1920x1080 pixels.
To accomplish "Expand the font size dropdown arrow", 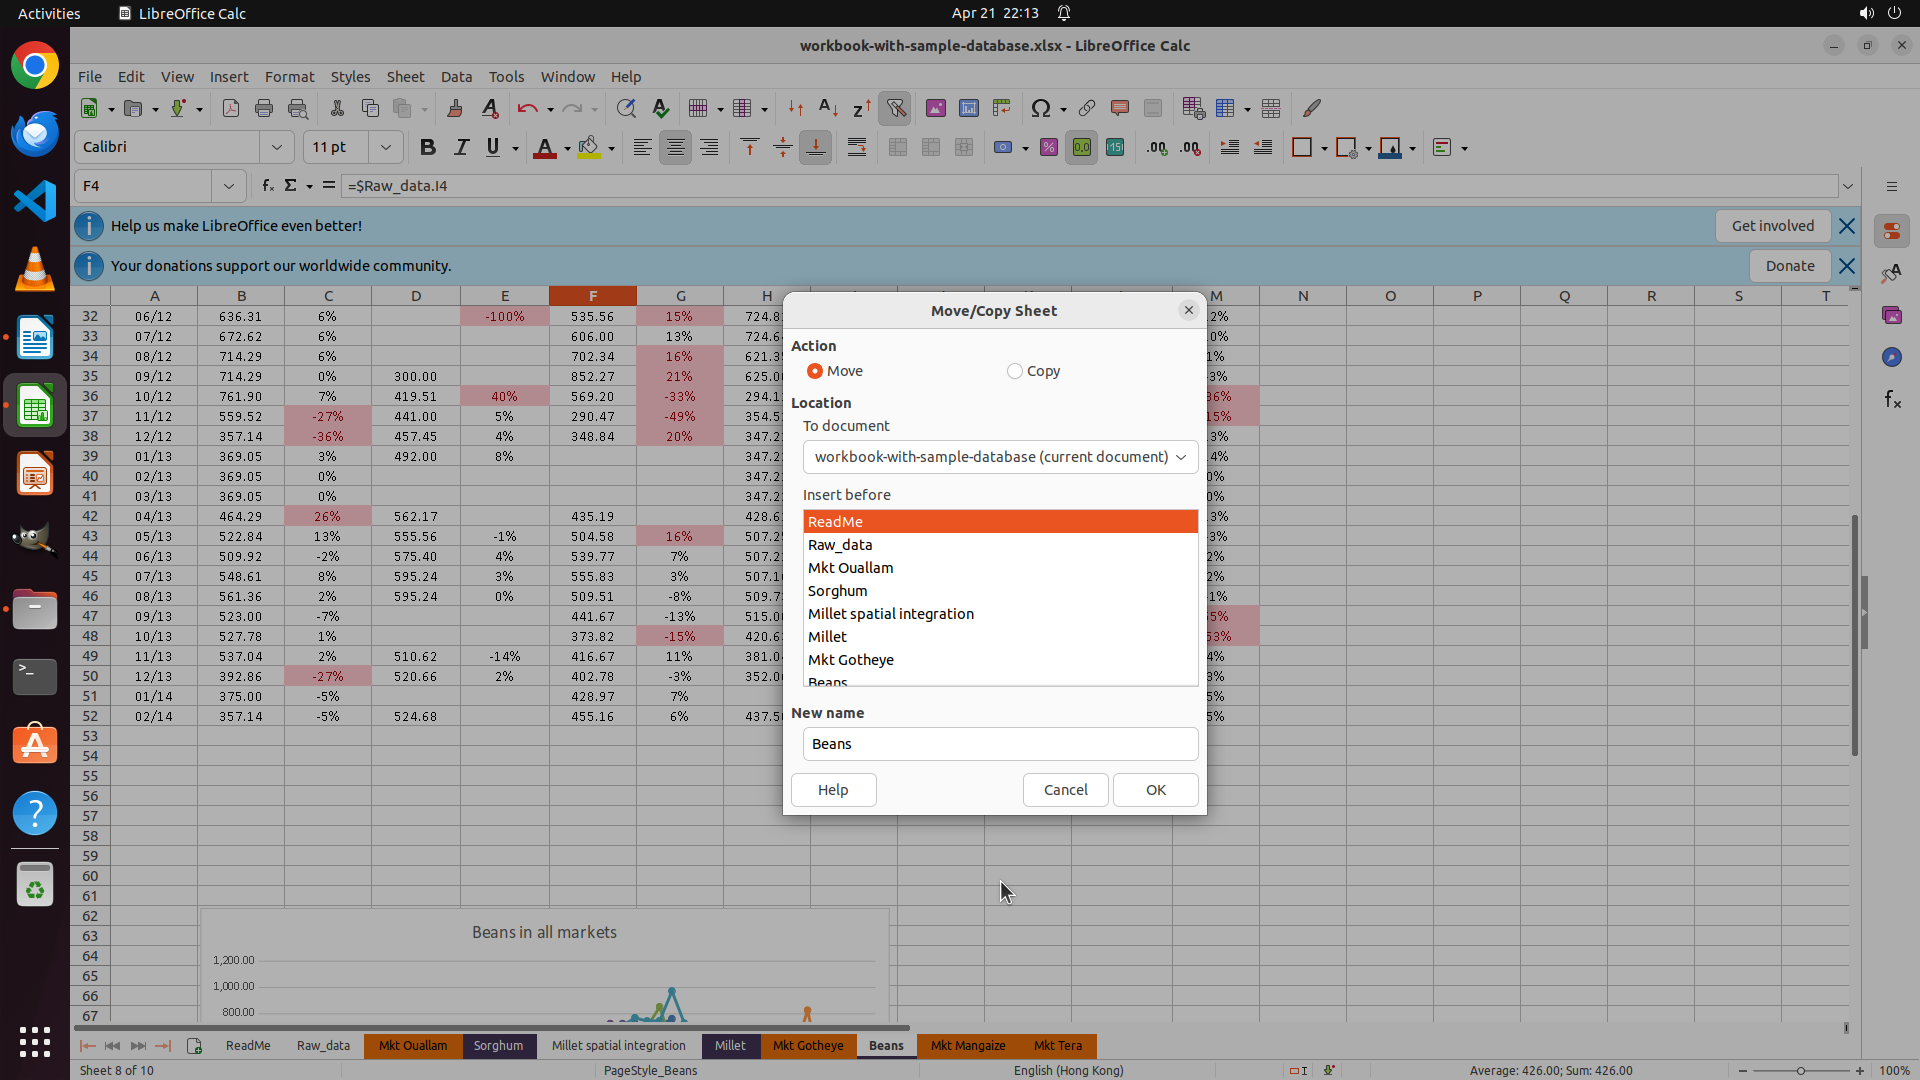I will [x=385, y=147].
